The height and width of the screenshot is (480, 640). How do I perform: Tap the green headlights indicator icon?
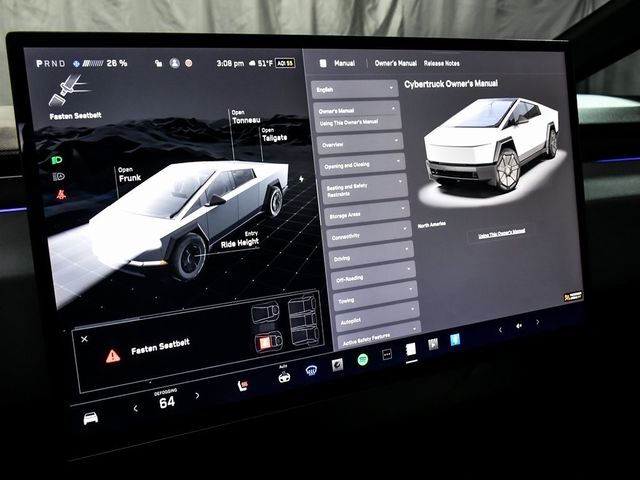click(57, 160)
